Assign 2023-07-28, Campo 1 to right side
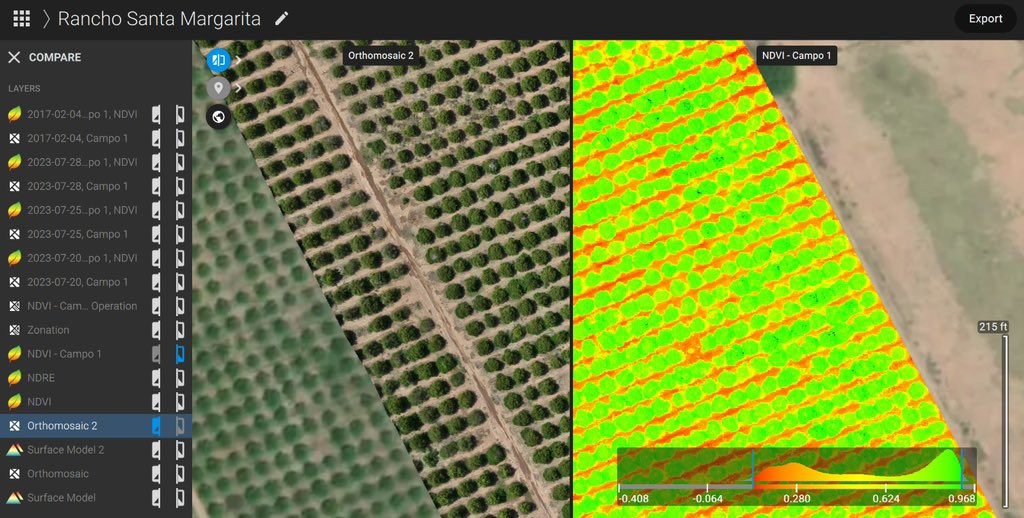 tap(180, 186)
